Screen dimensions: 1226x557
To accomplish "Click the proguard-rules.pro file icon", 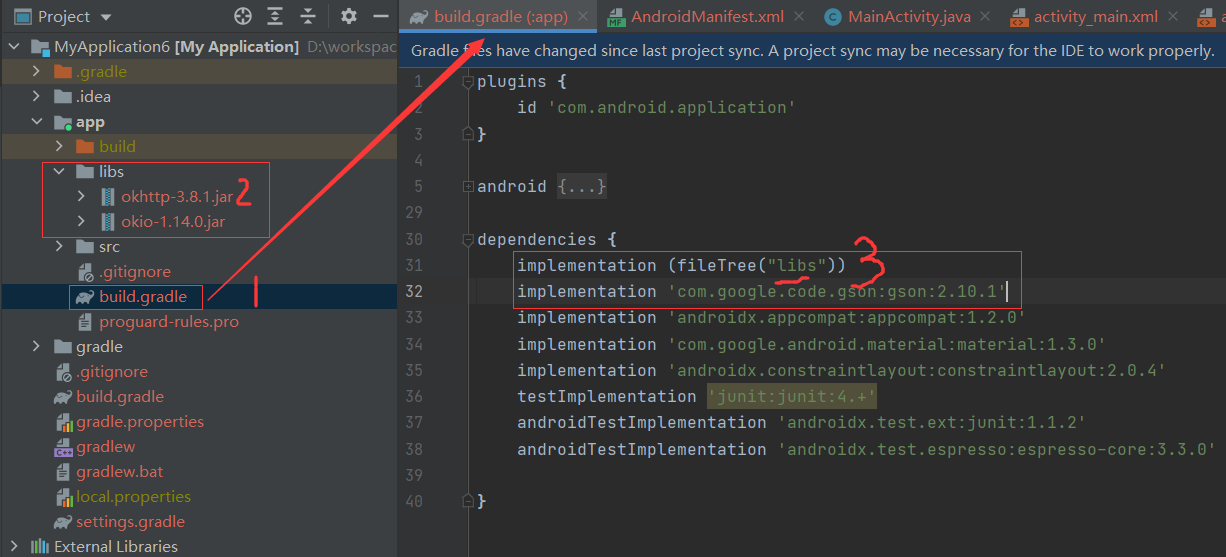I will [86, 322].
